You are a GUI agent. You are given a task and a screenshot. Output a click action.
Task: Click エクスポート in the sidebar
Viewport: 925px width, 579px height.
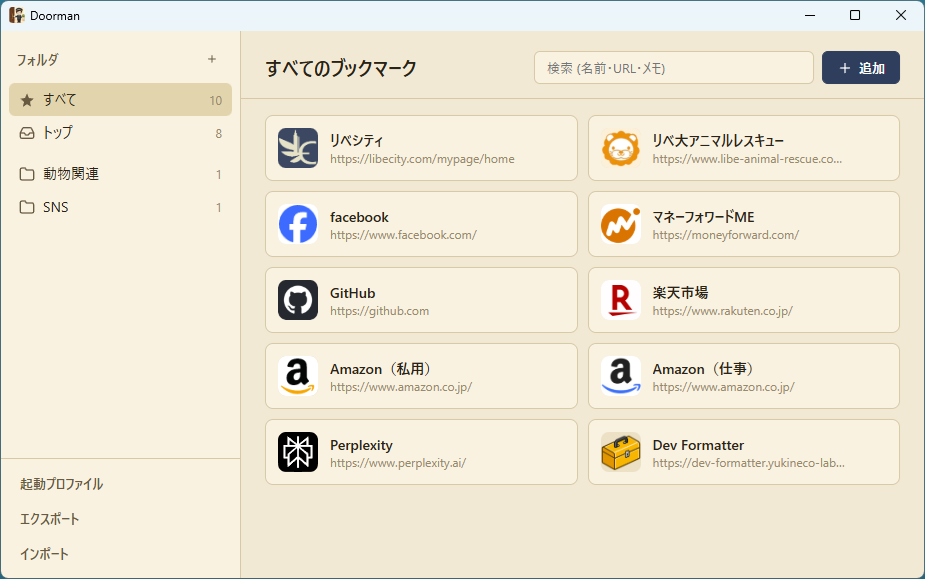(50, 519)
